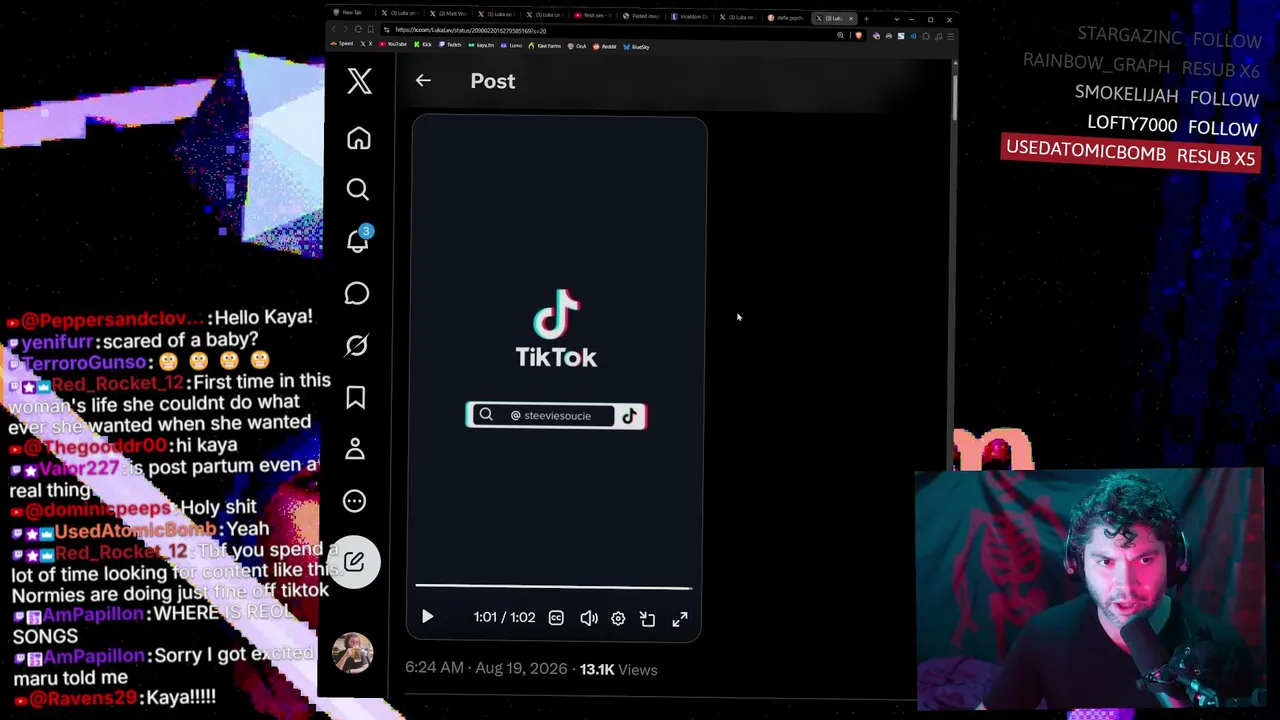Screen dimensions: 1280x720
Task: Open the browser hamburger menu
Action: [949, 37]
